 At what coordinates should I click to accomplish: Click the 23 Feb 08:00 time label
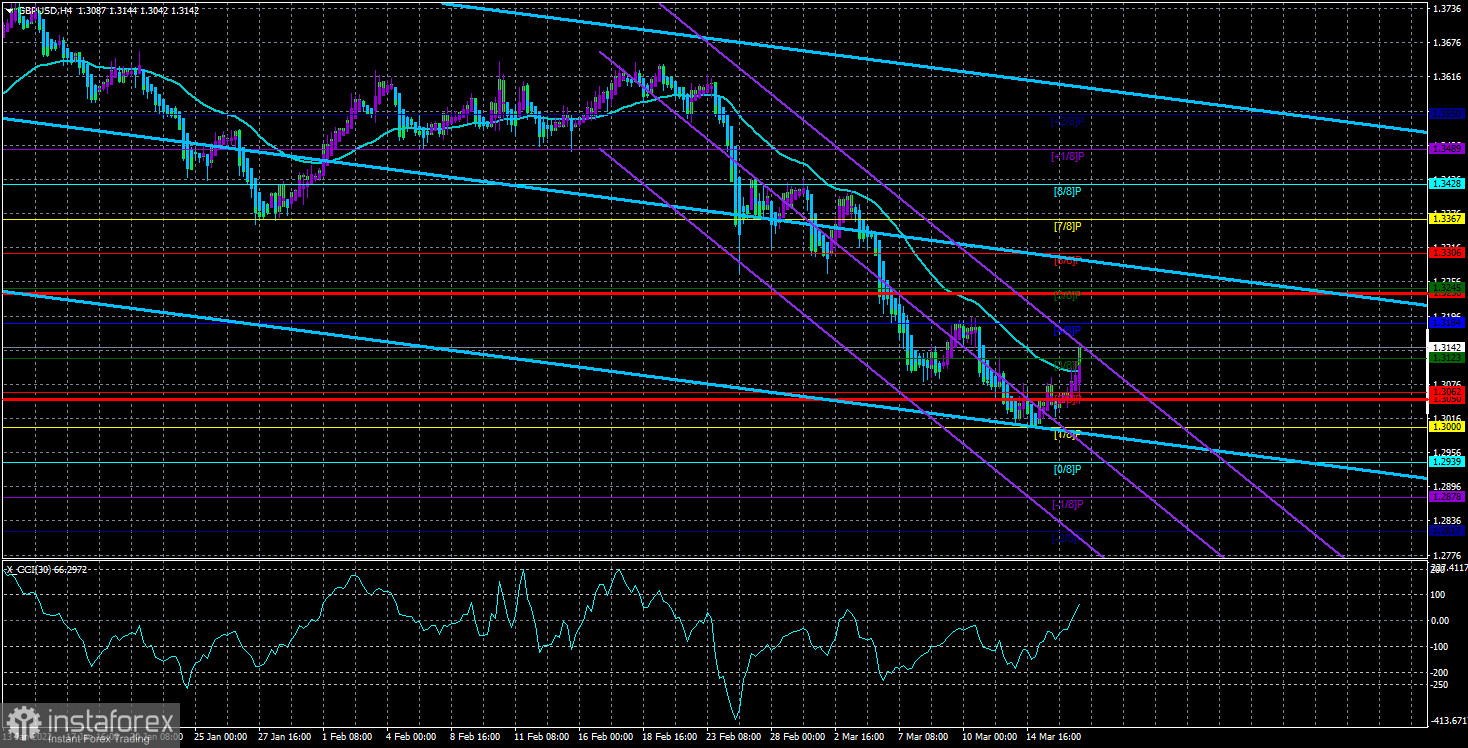point(734,737)
